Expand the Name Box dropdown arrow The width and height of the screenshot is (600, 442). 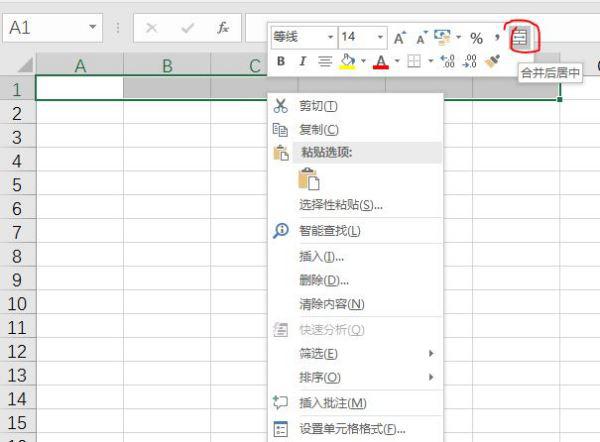point(93,28)
